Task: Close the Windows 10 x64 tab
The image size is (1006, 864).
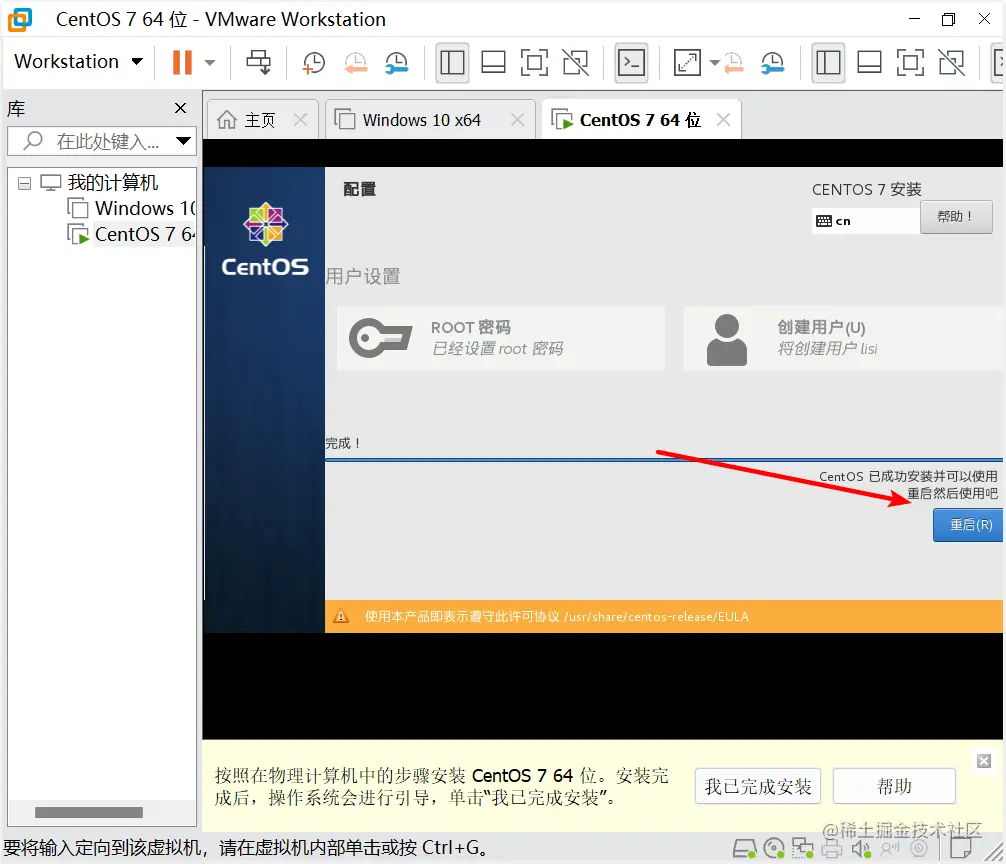Action: pos(517,119)
